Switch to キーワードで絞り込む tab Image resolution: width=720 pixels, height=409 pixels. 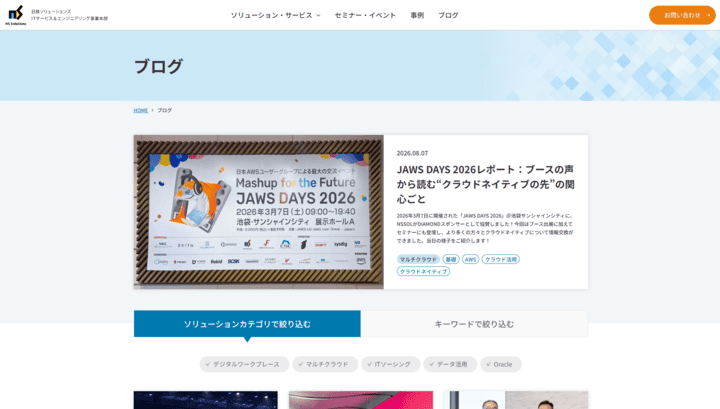474,324
